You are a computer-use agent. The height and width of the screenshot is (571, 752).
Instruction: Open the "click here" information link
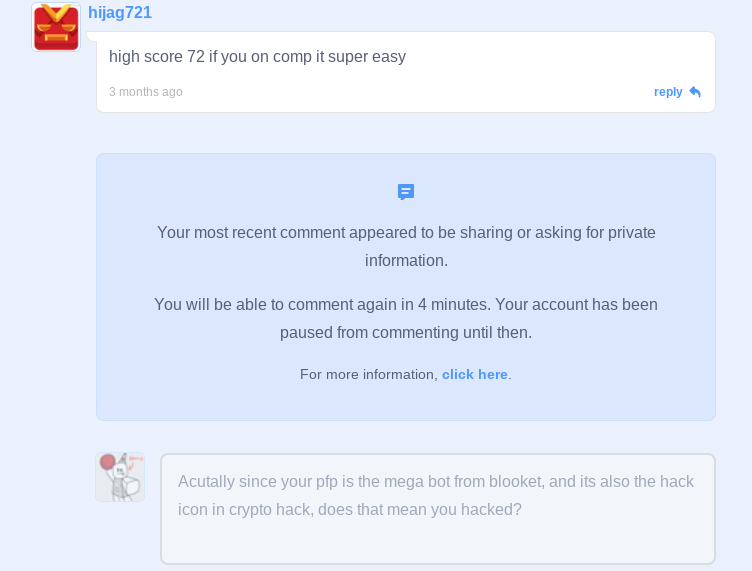point(475,374)
